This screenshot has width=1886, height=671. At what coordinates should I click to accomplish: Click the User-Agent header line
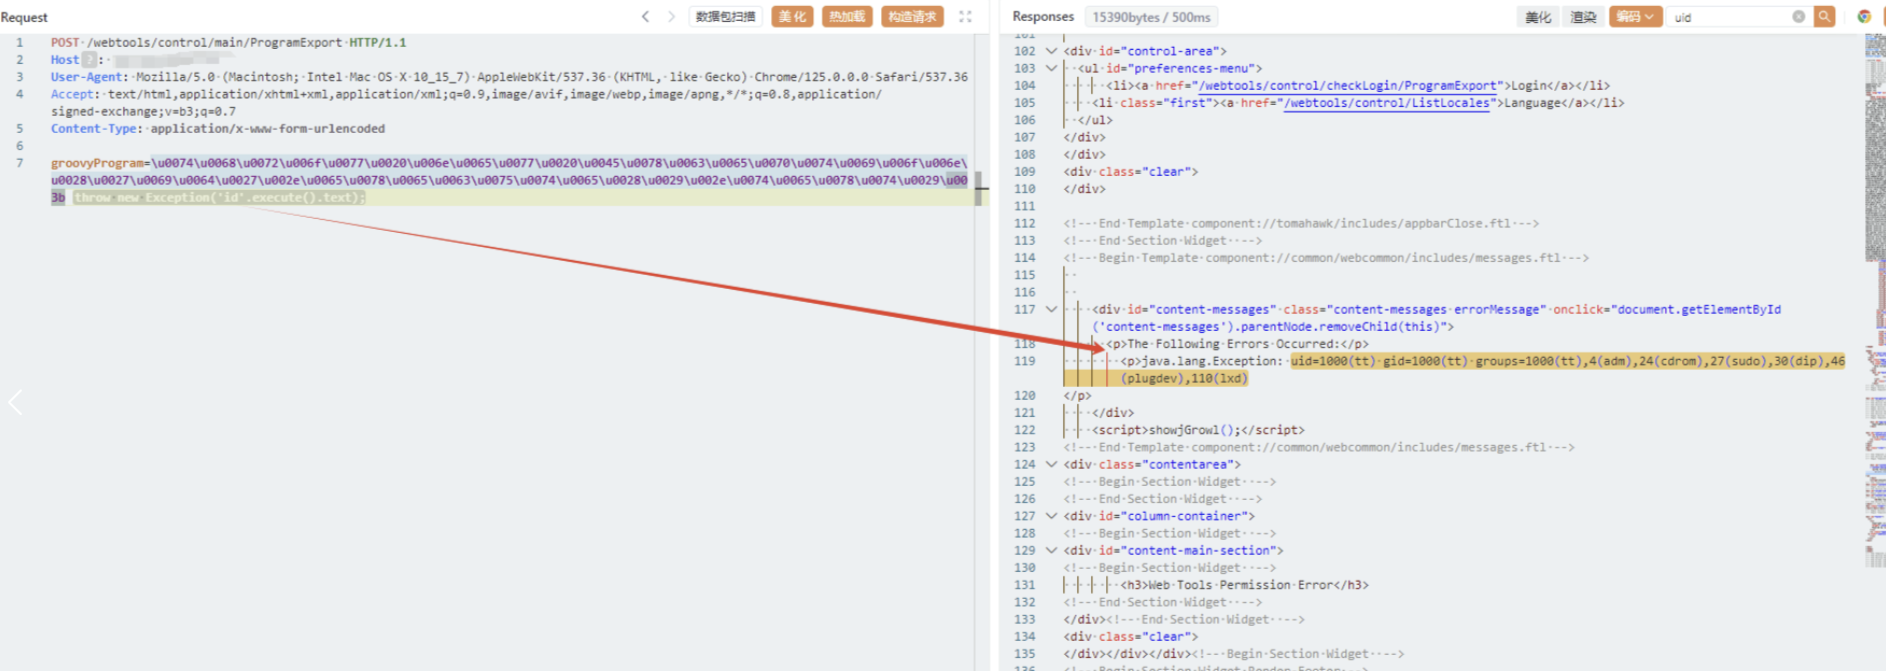coord(509,77)
